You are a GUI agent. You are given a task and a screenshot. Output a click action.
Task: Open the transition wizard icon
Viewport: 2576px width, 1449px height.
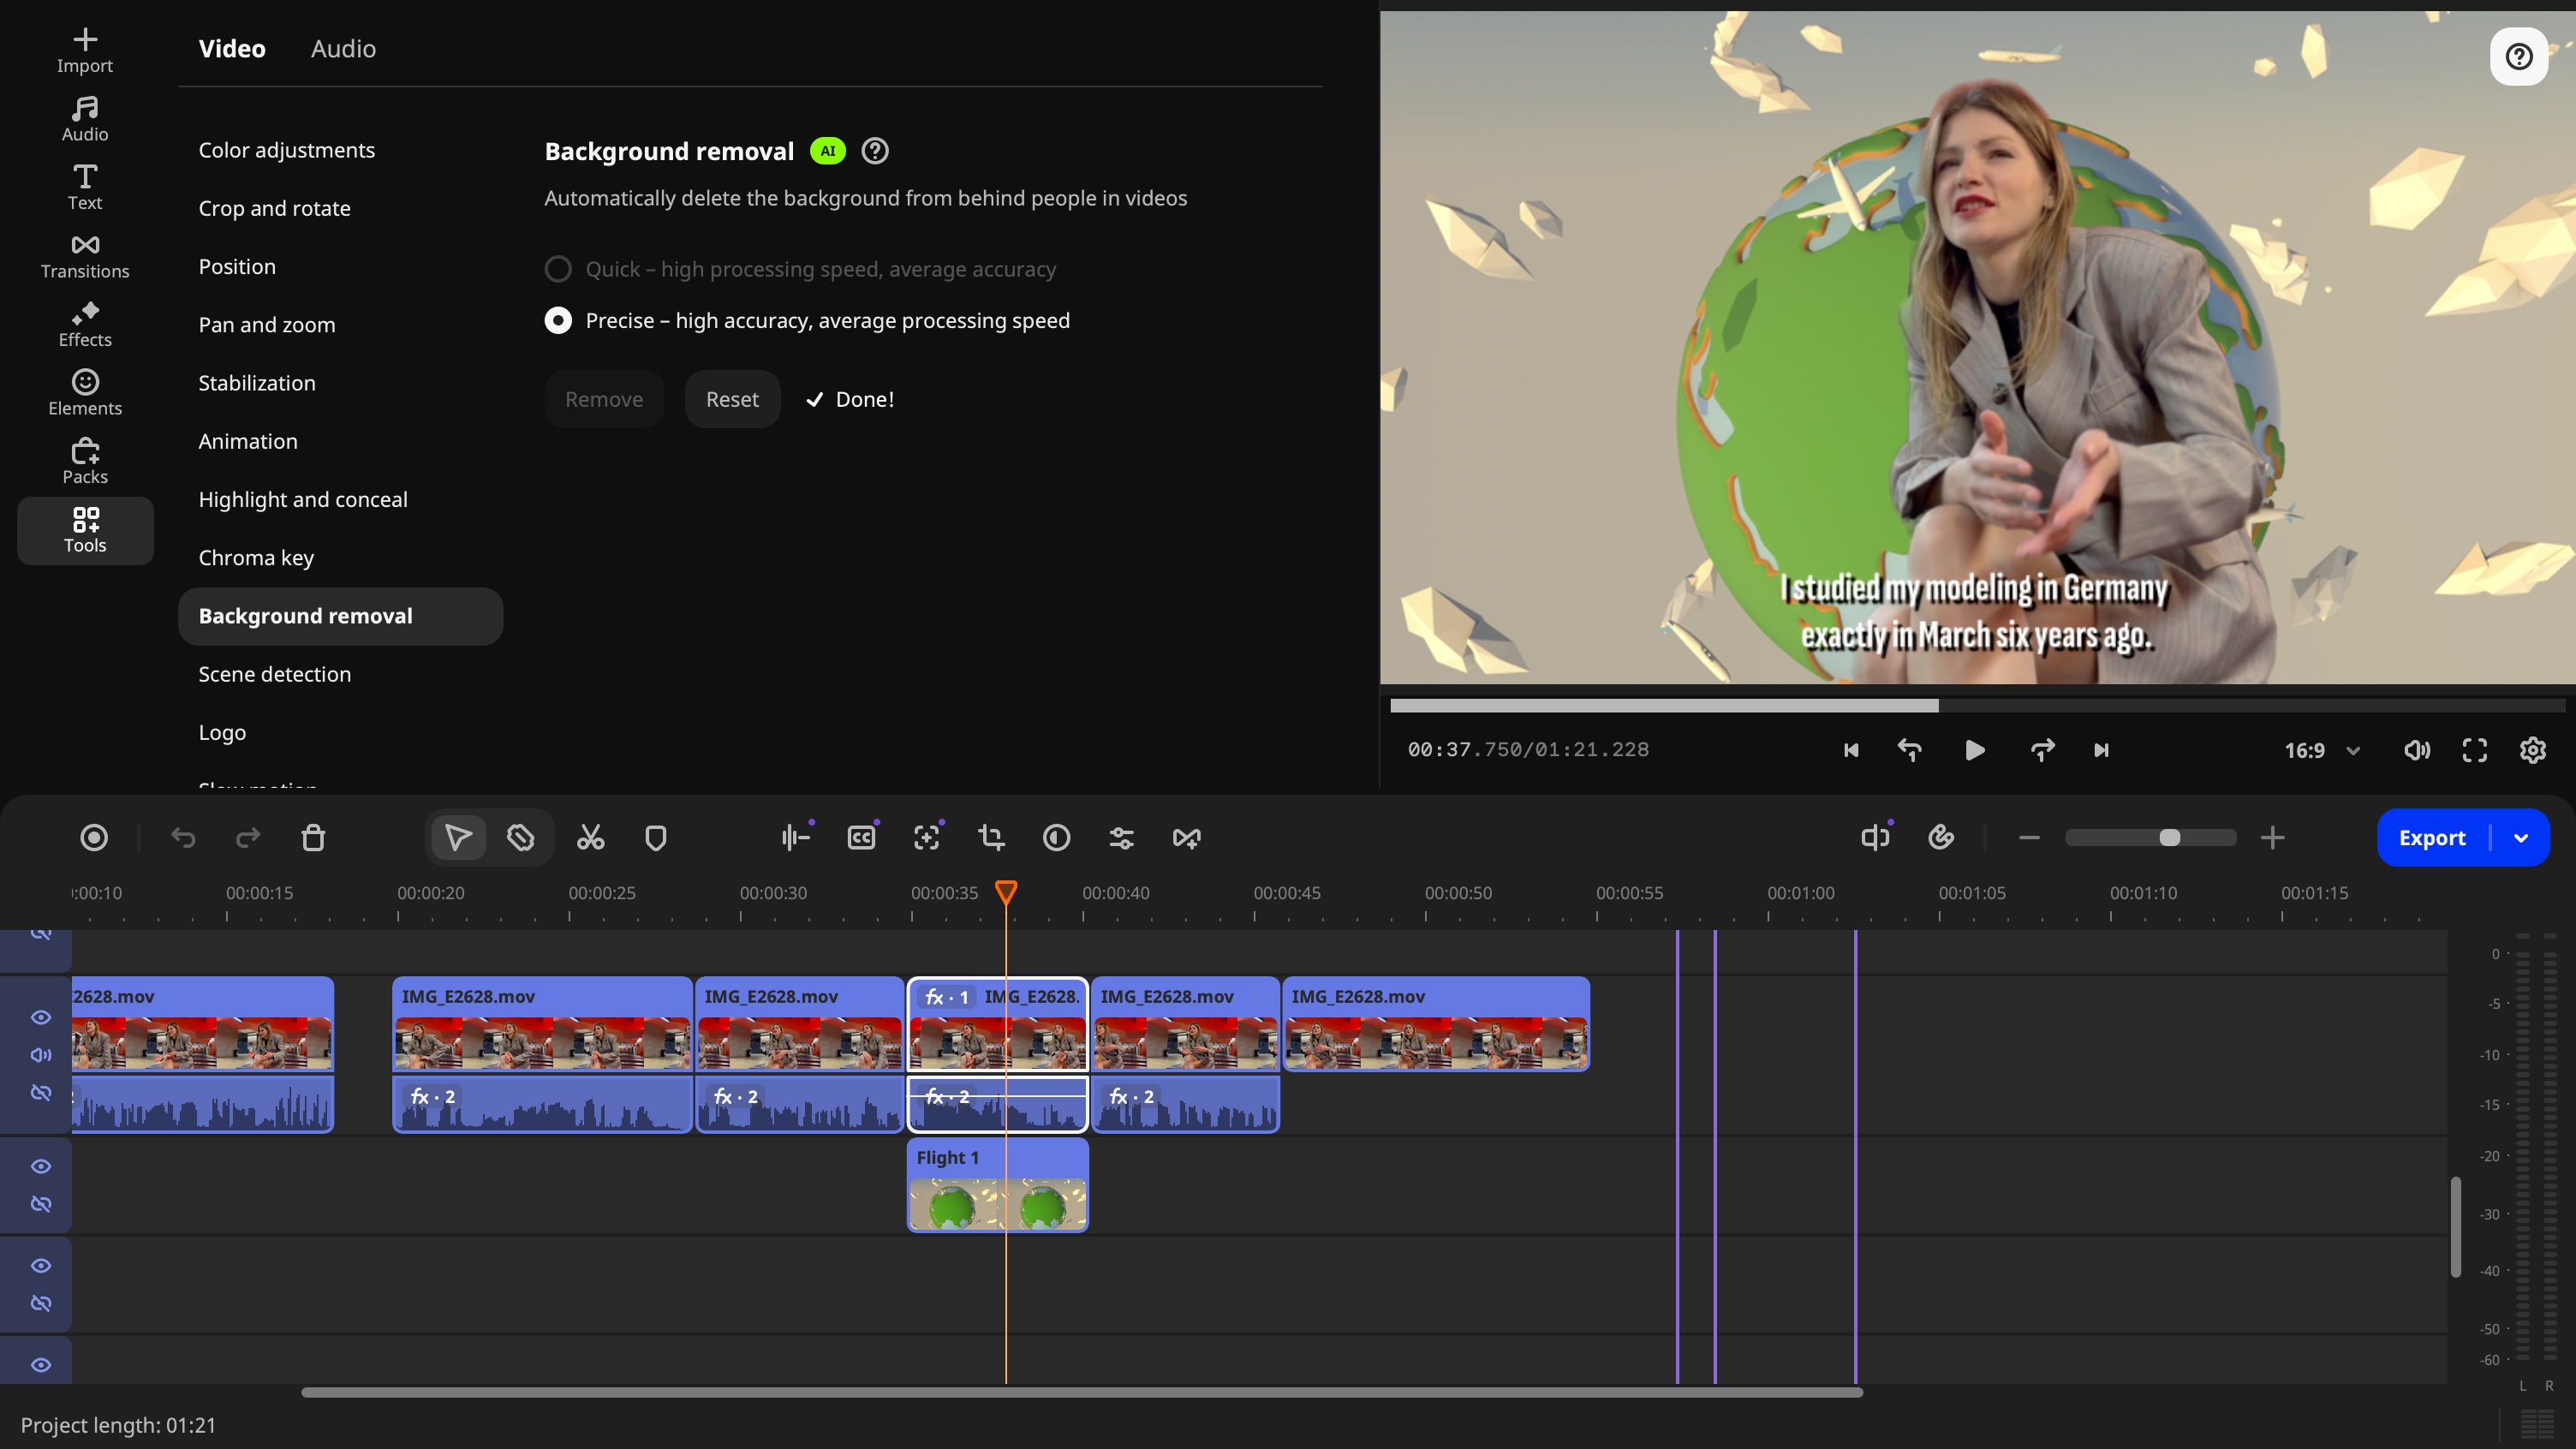tap(1186, 837)
